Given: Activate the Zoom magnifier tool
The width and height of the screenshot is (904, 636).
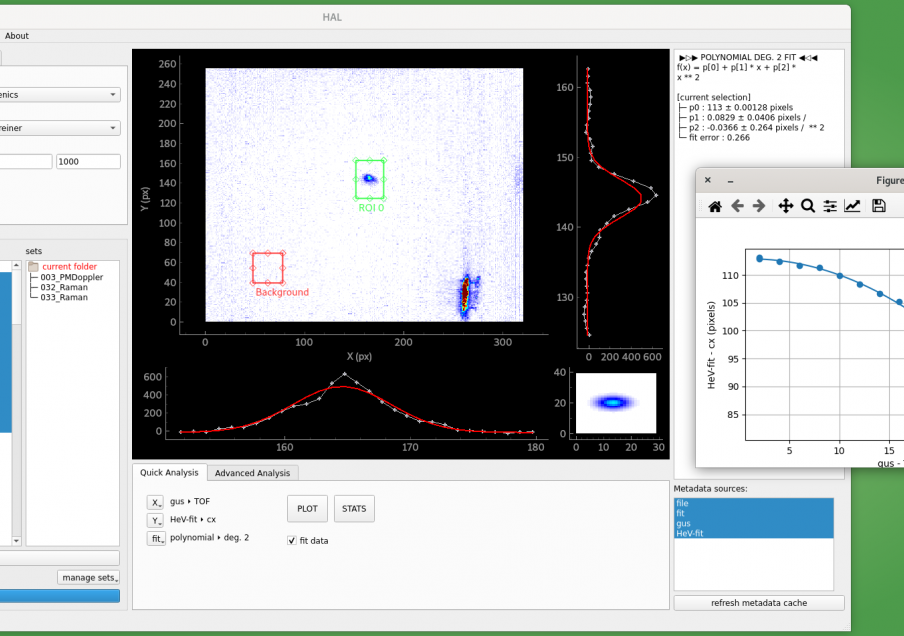Looking at the screenshot, I should point(808,206).
